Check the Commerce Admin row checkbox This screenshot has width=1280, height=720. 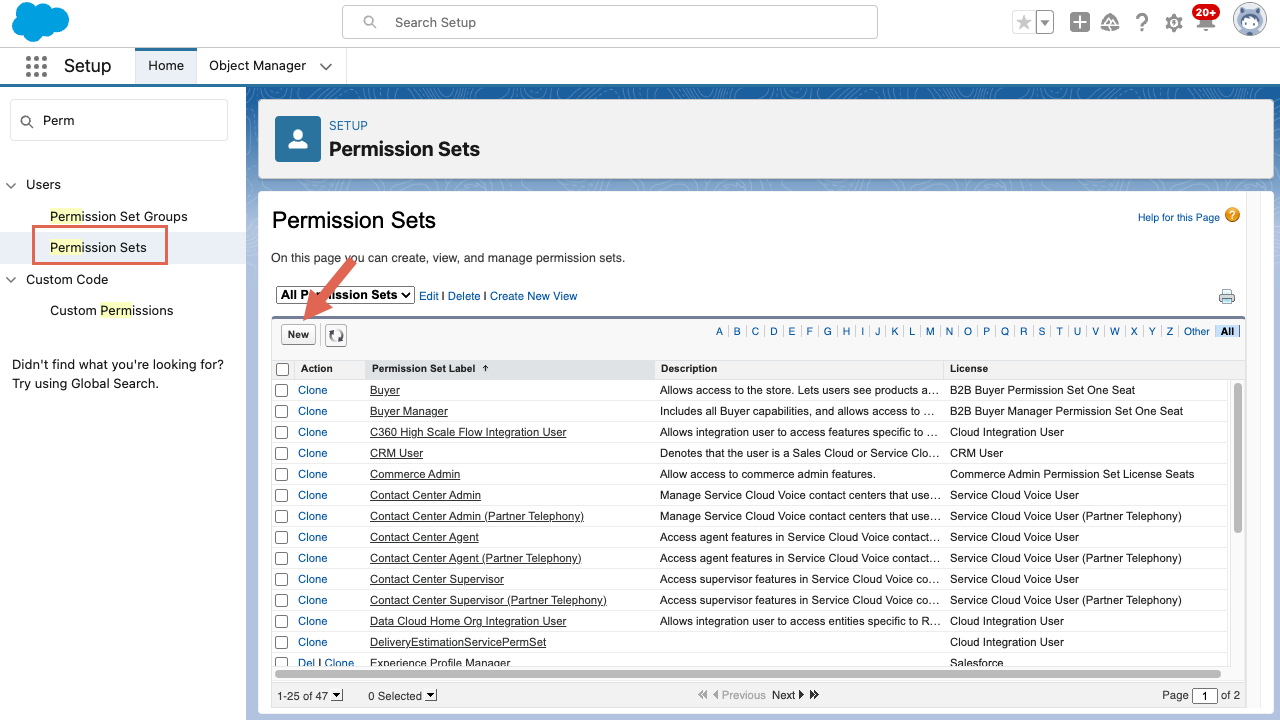282,474
